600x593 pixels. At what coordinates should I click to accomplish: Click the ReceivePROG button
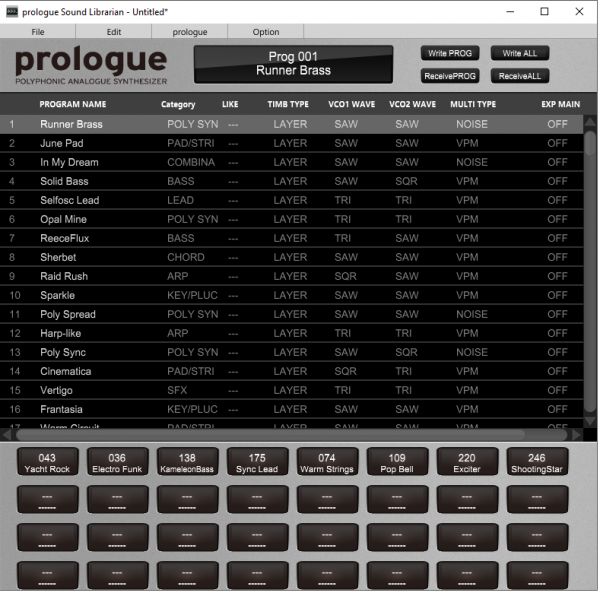coord(450,76)
